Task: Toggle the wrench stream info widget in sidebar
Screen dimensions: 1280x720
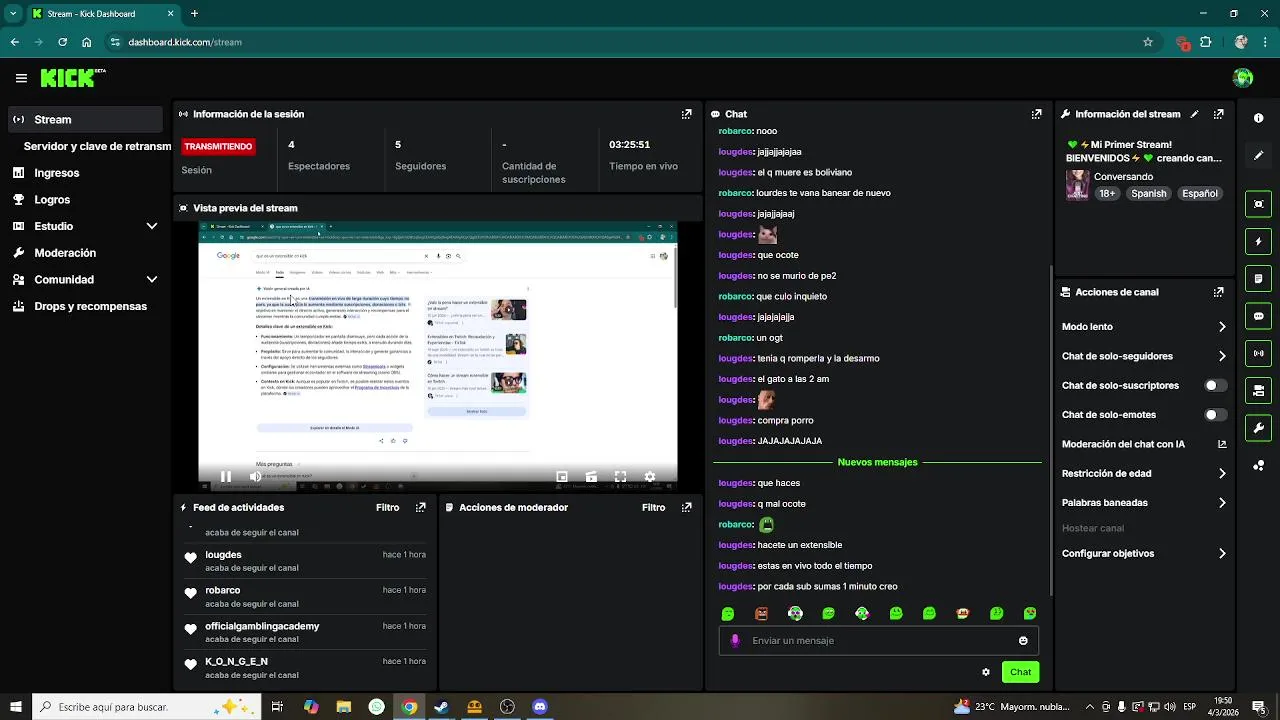Action: point(1258,428)
